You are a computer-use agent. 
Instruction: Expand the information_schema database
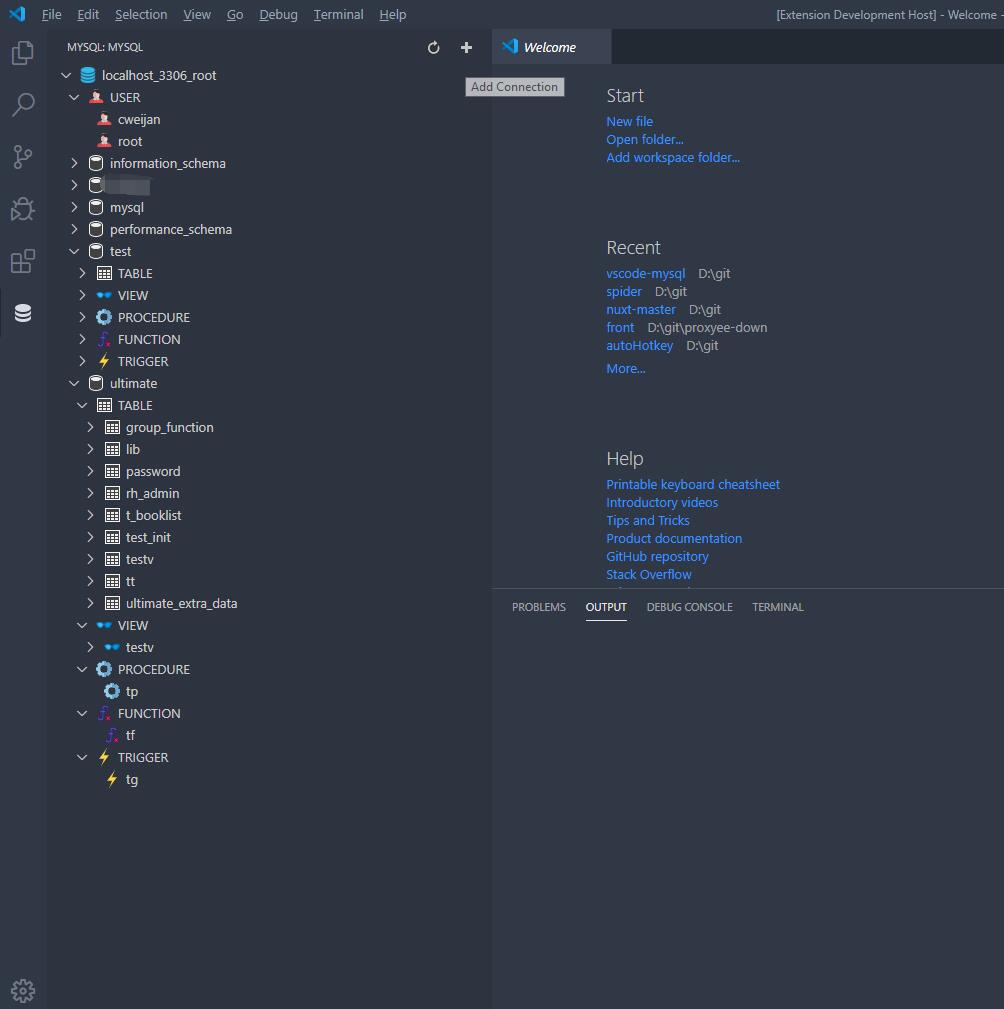pyautogui.click(x=74, y=163)
